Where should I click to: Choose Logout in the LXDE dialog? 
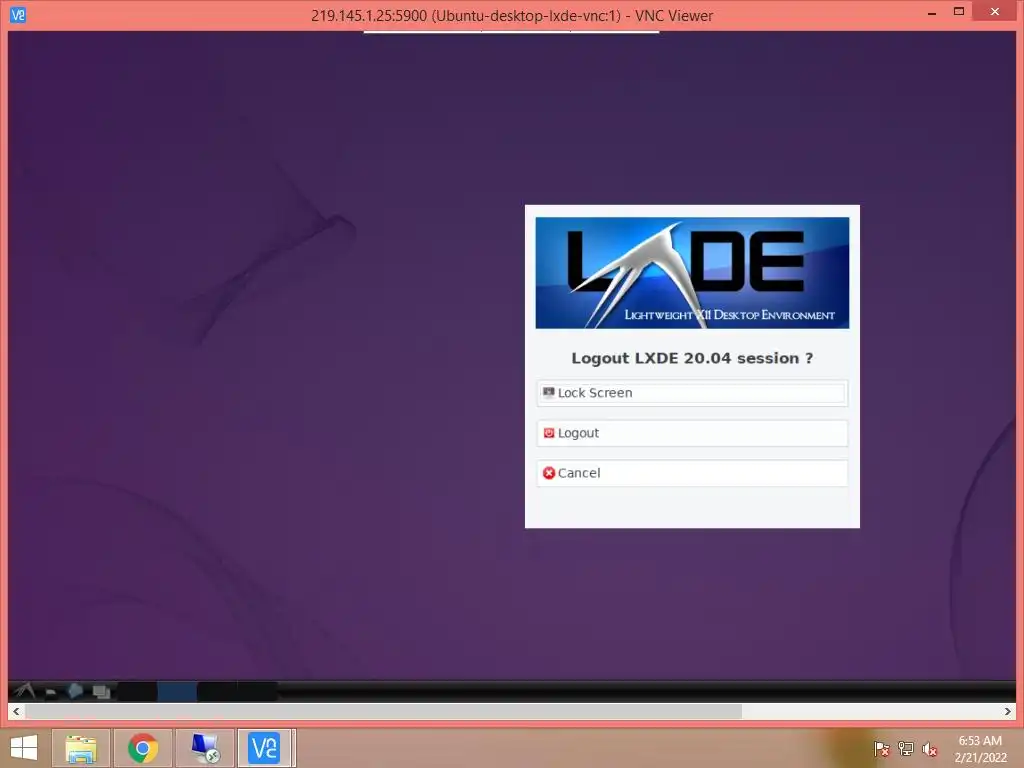[692, 433]
